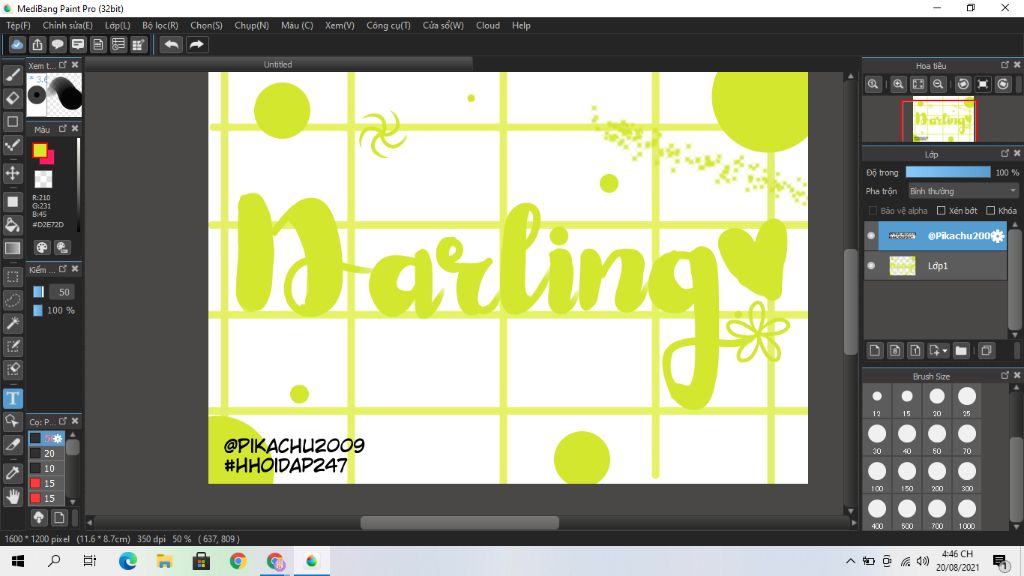Open the Công cụ(T) menu
The width and height of the screenshot is (1024, 576).
[x=388, y=25]
